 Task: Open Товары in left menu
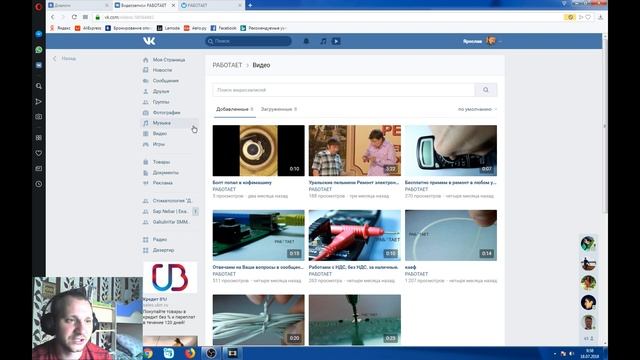161,162
